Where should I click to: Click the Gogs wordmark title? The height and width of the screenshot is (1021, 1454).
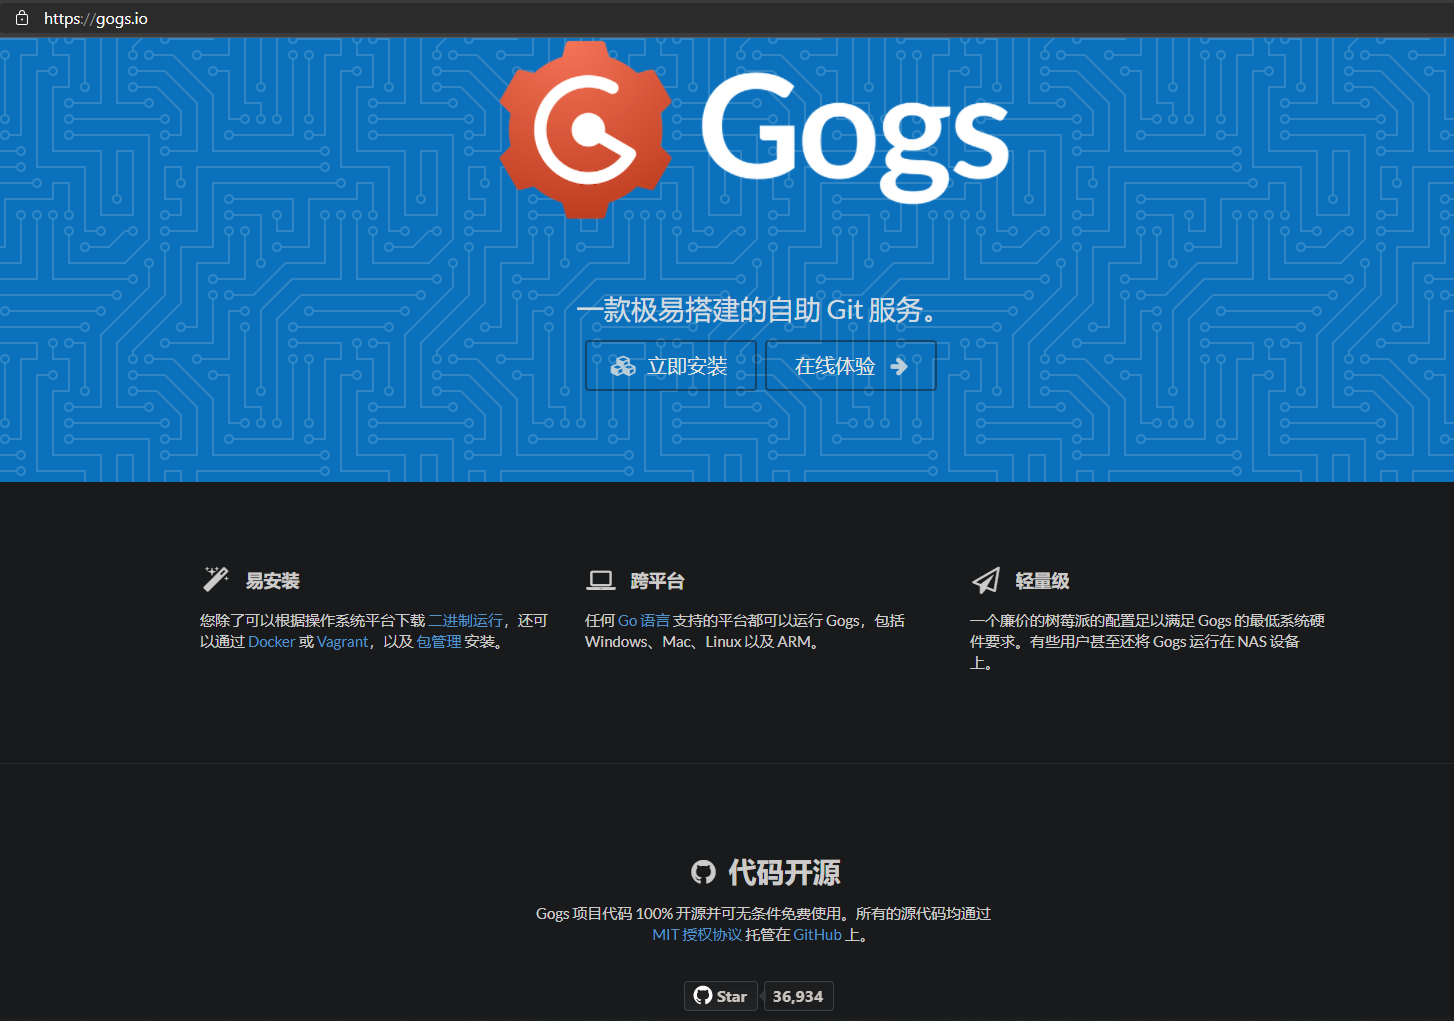(855, 137)
